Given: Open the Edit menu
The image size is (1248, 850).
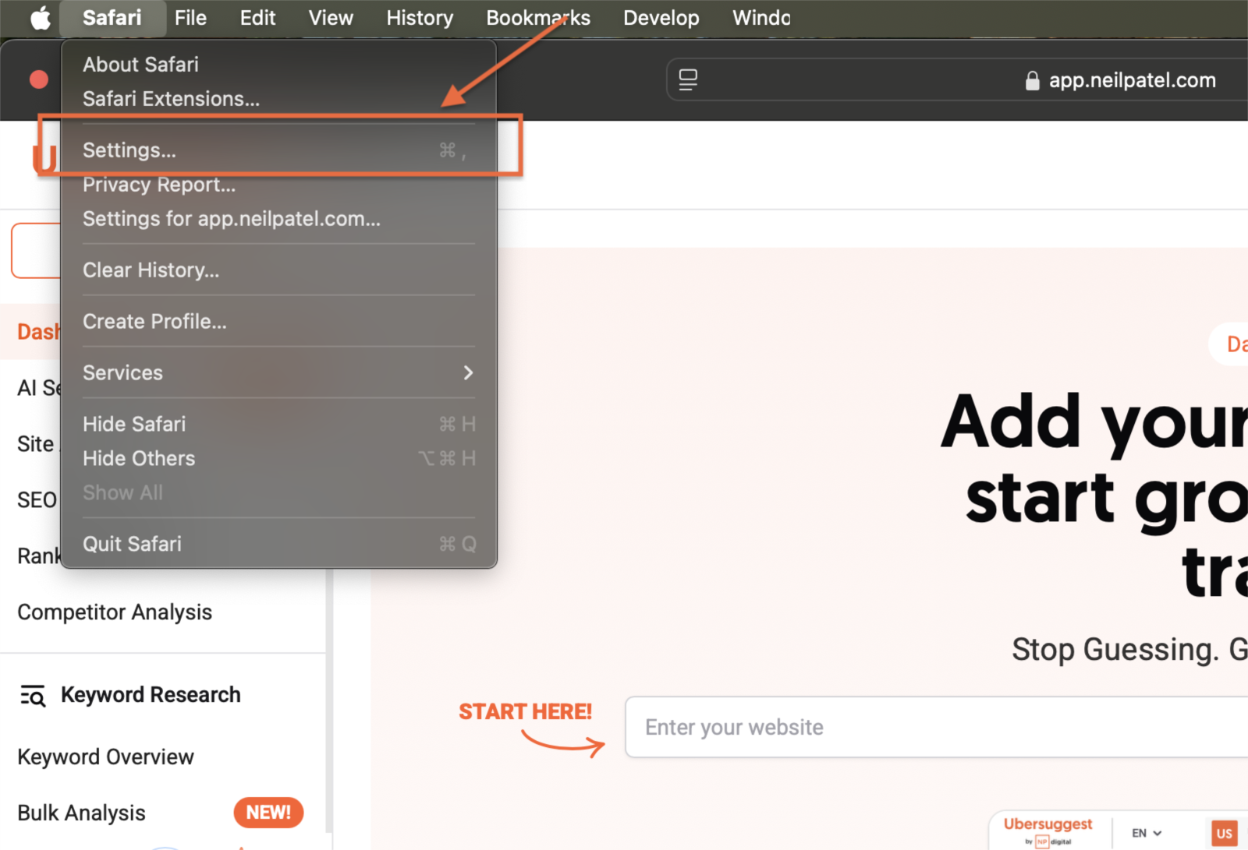Looking at the screenshot, I should (x=258, y=18).
